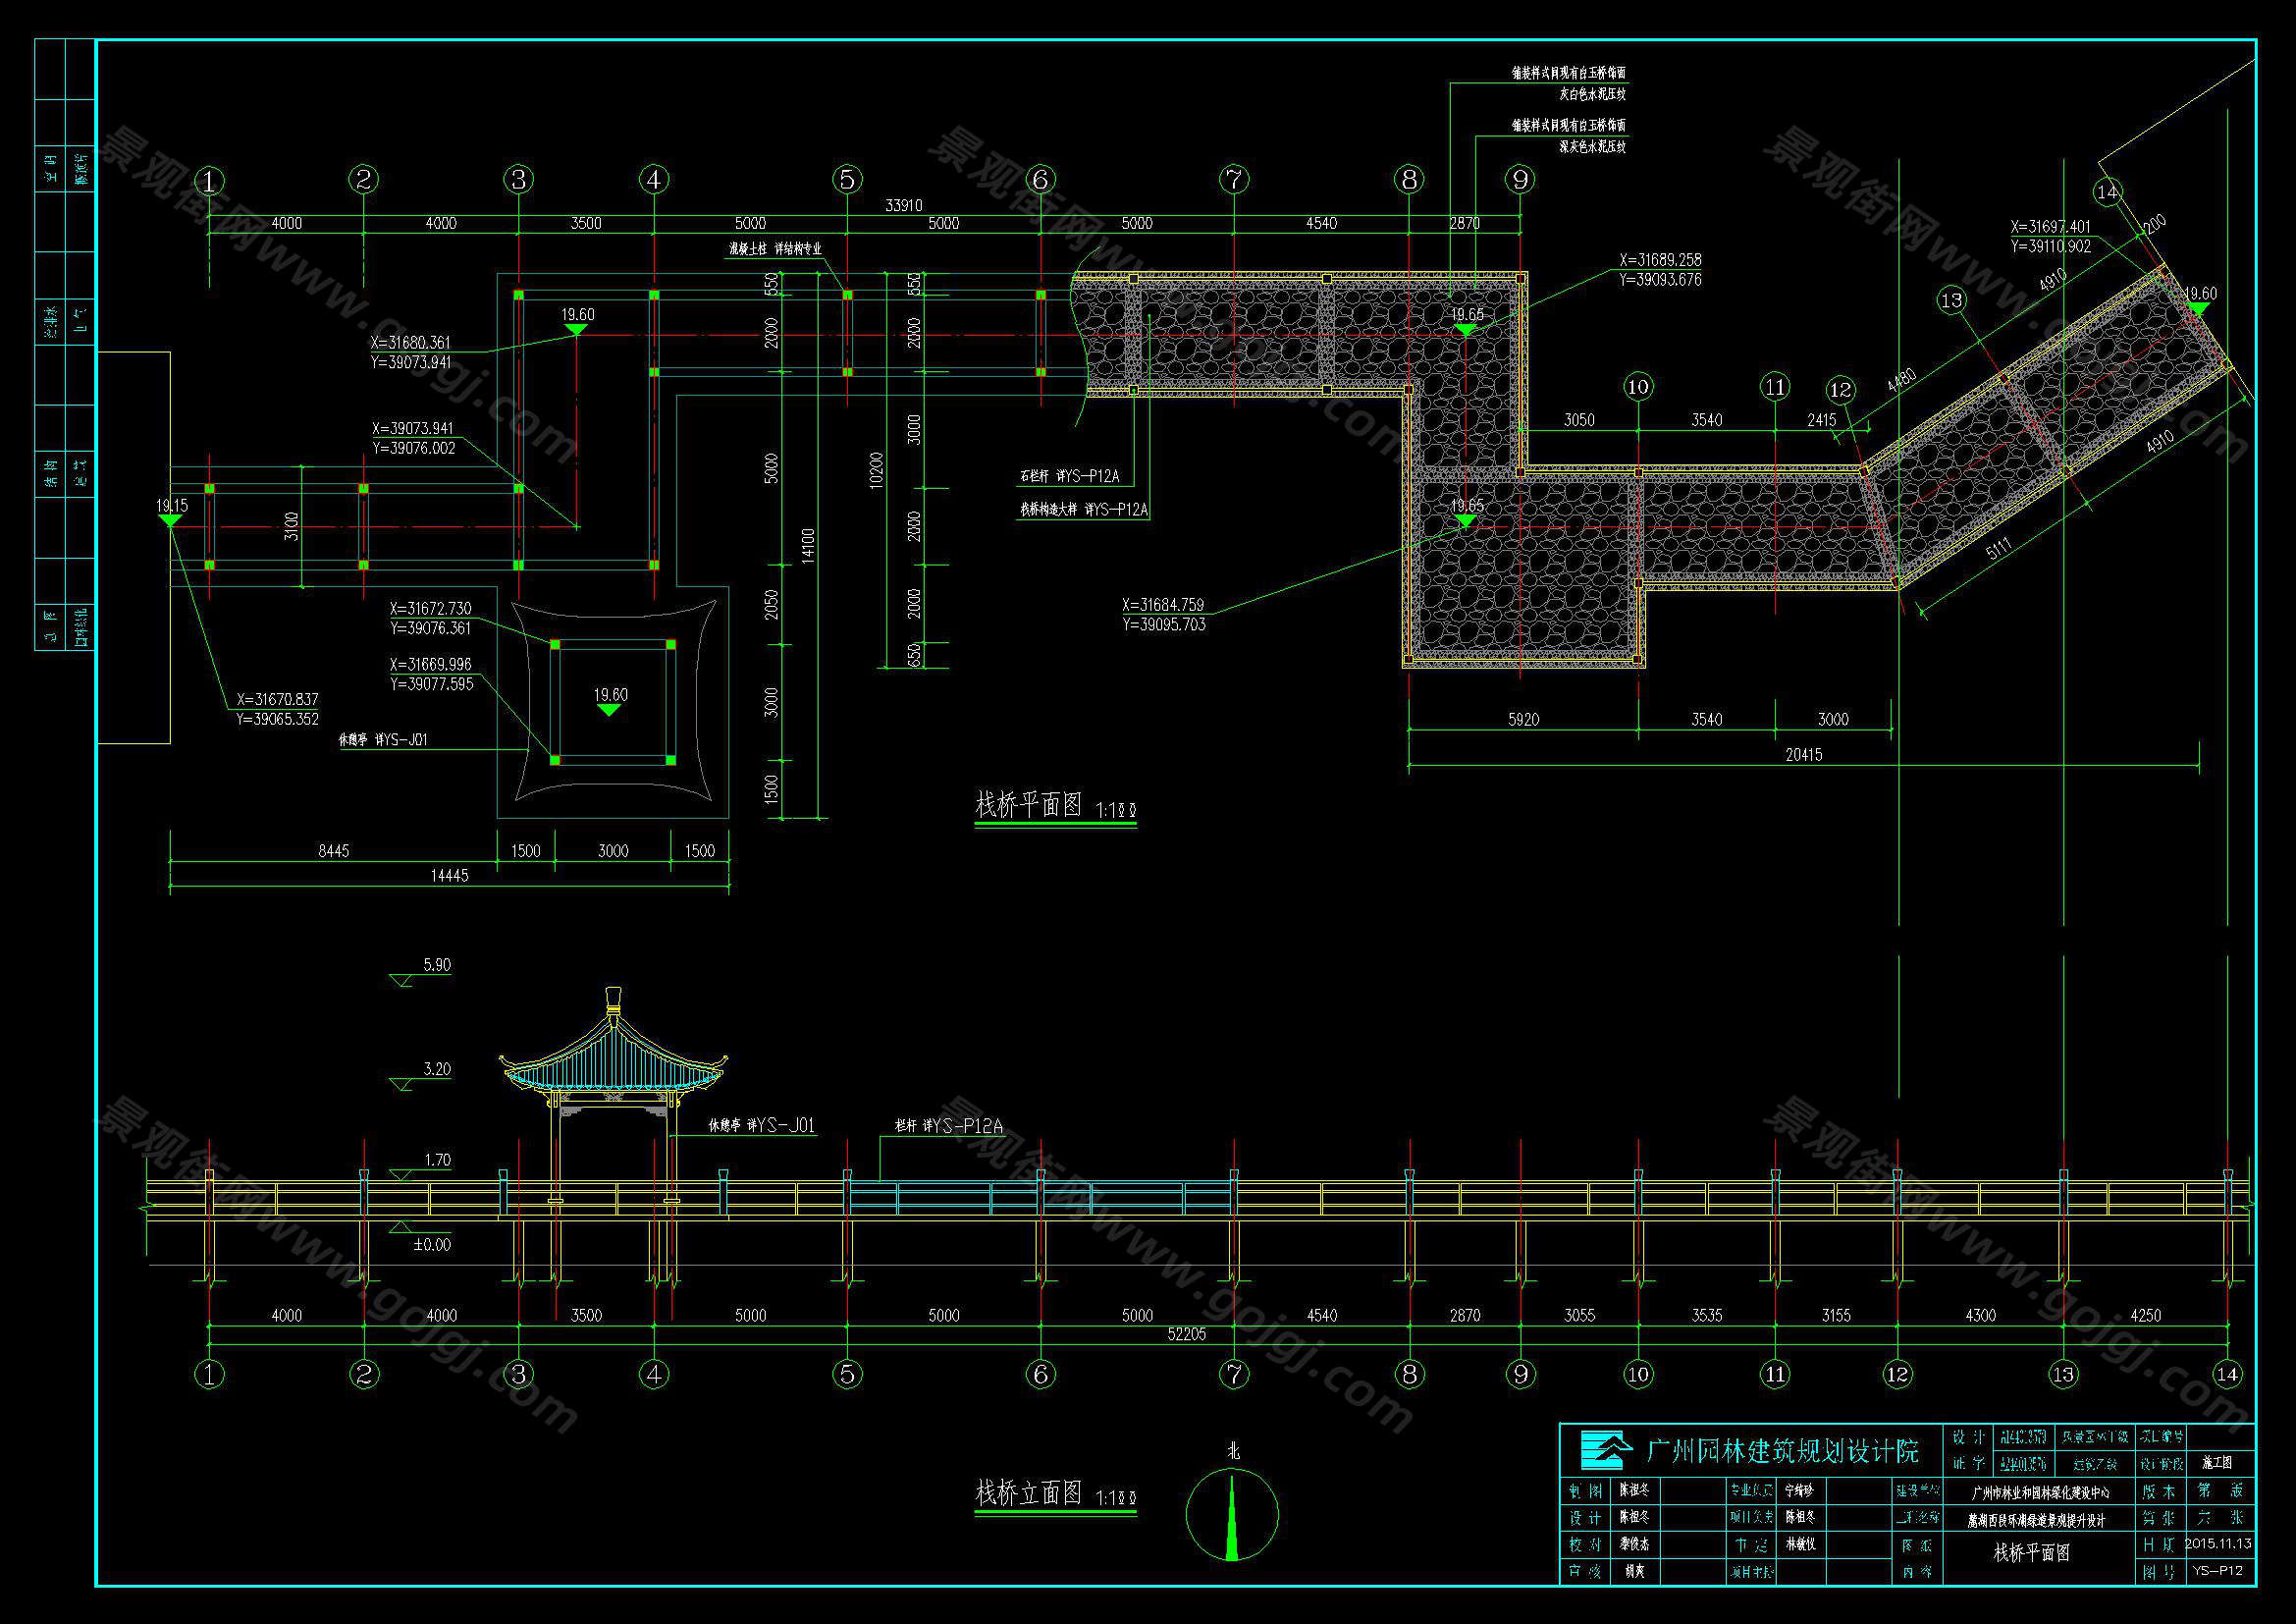Click grid bubble 10 above the lower deck
The image size is (2296, 1624).
pos(1638,387)
